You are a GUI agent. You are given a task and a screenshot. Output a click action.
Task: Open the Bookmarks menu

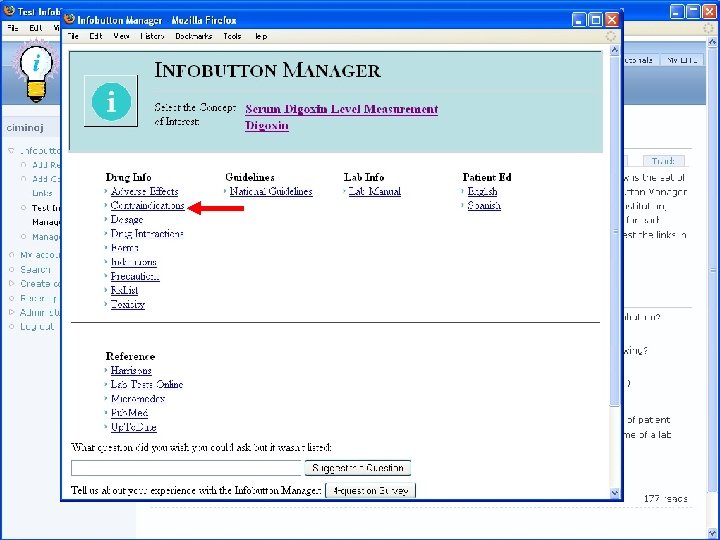(x=193, y=36)
